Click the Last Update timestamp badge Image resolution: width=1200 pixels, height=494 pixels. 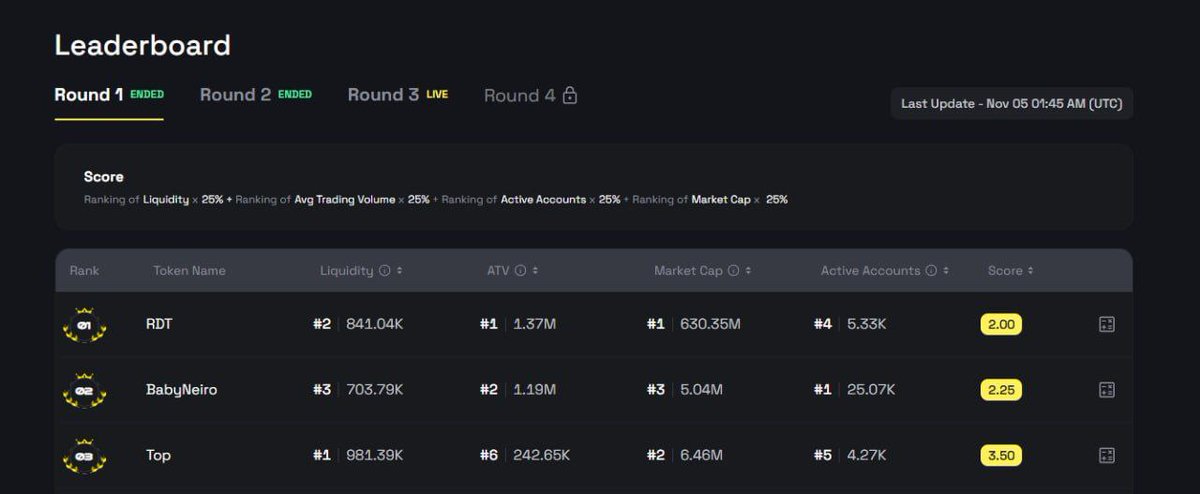coord(1012,103)
